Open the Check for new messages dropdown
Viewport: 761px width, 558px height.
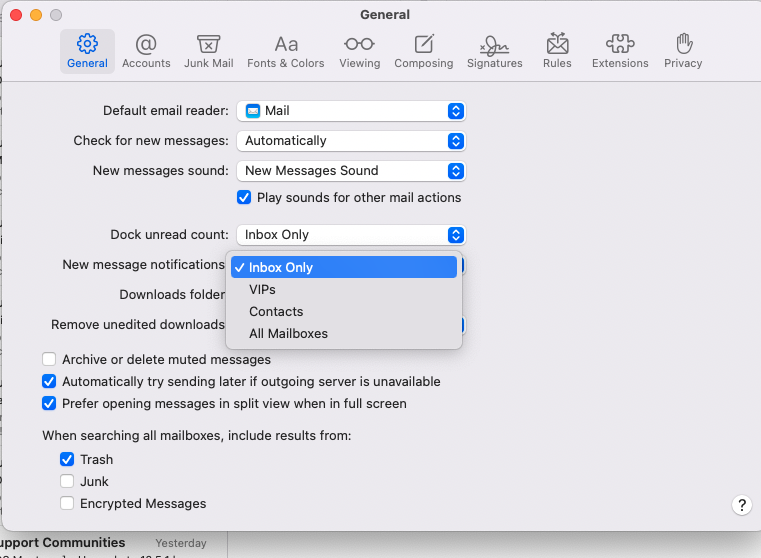coord(351,141)
